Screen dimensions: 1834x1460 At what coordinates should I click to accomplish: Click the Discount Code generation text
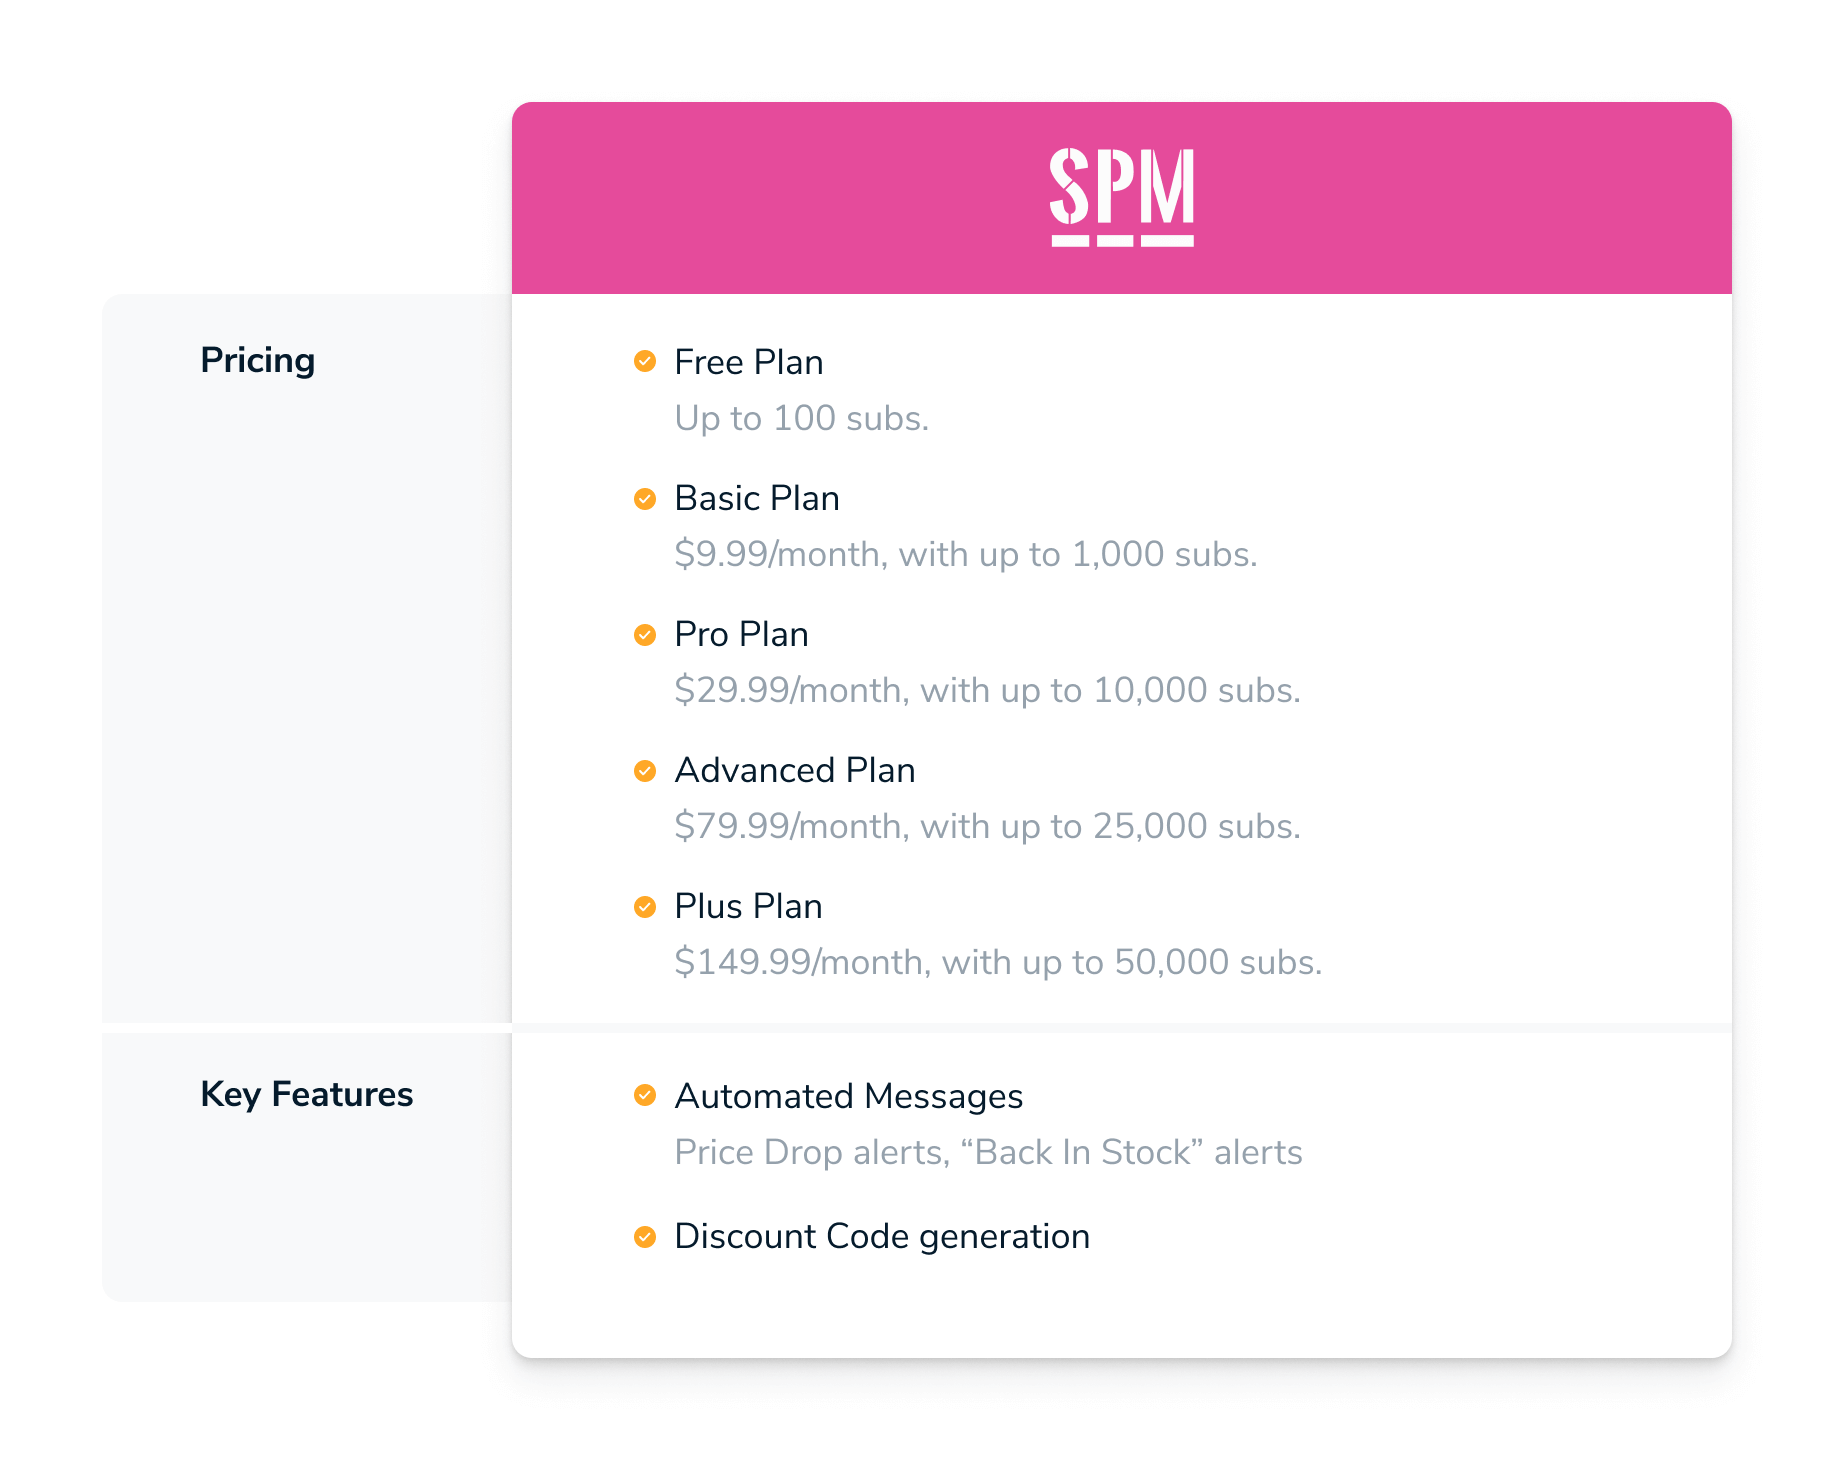coord(882,1237)
